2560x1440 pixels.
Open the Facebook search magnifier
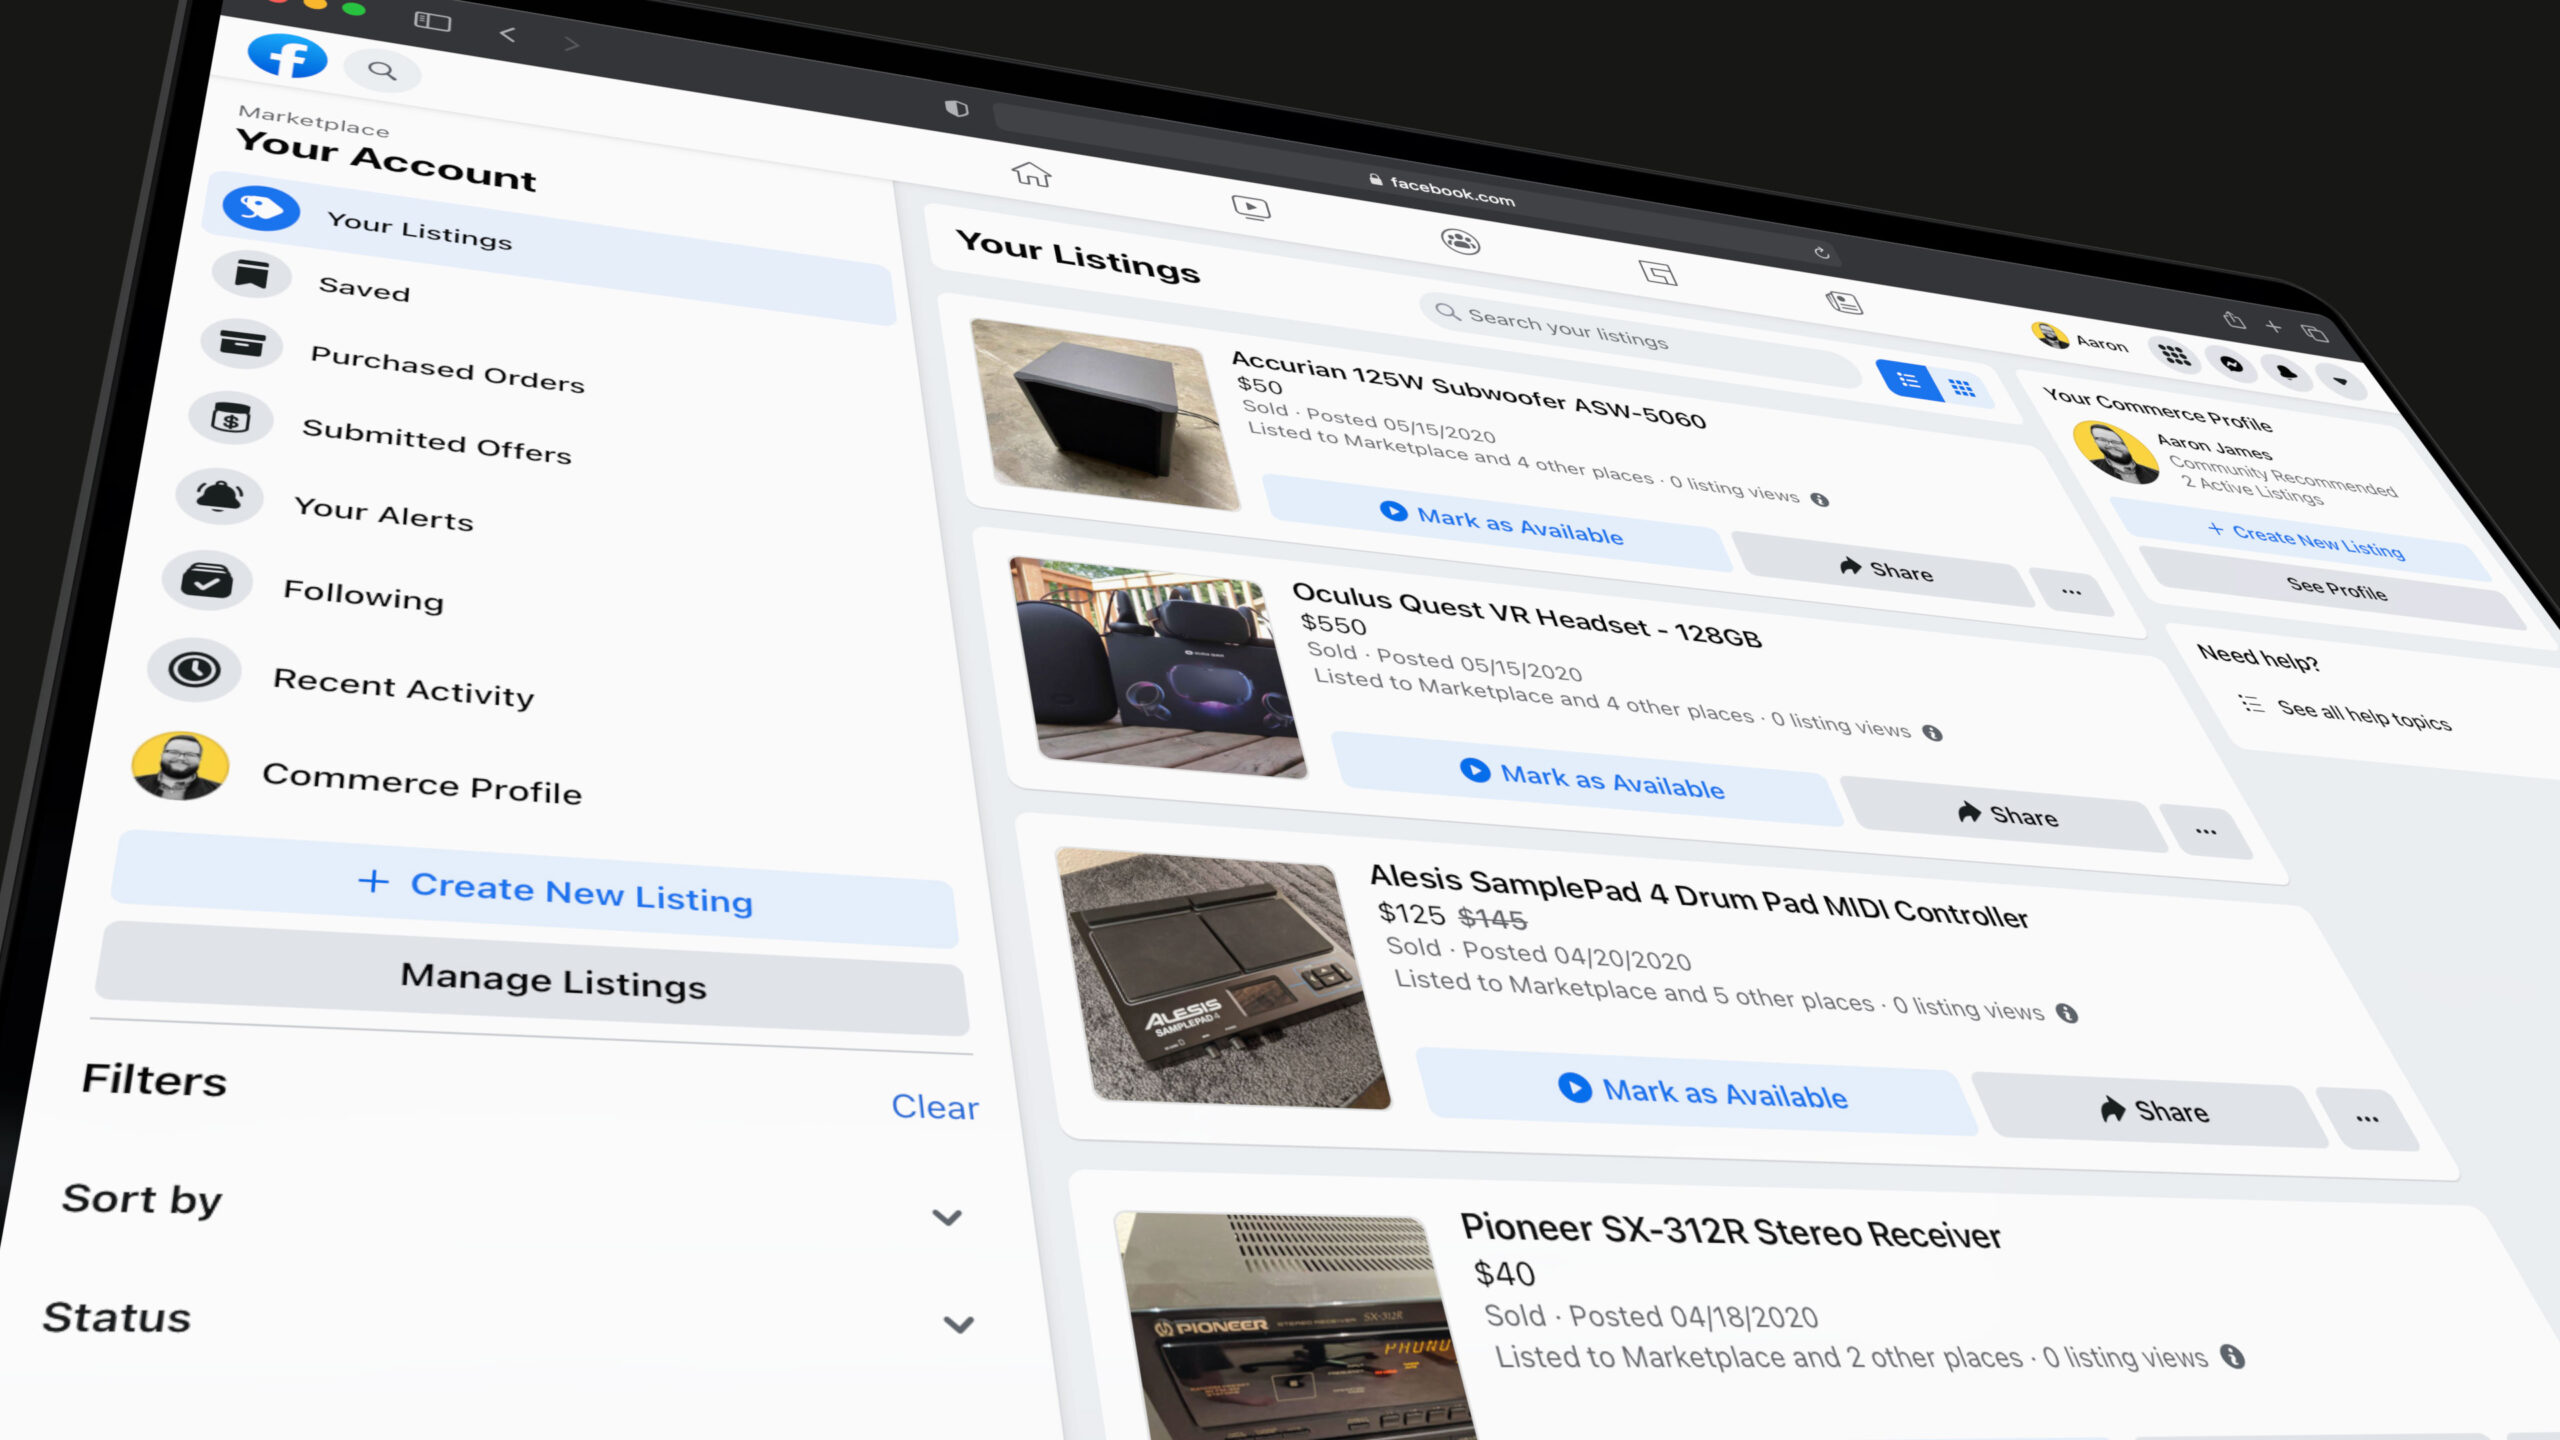382,71
